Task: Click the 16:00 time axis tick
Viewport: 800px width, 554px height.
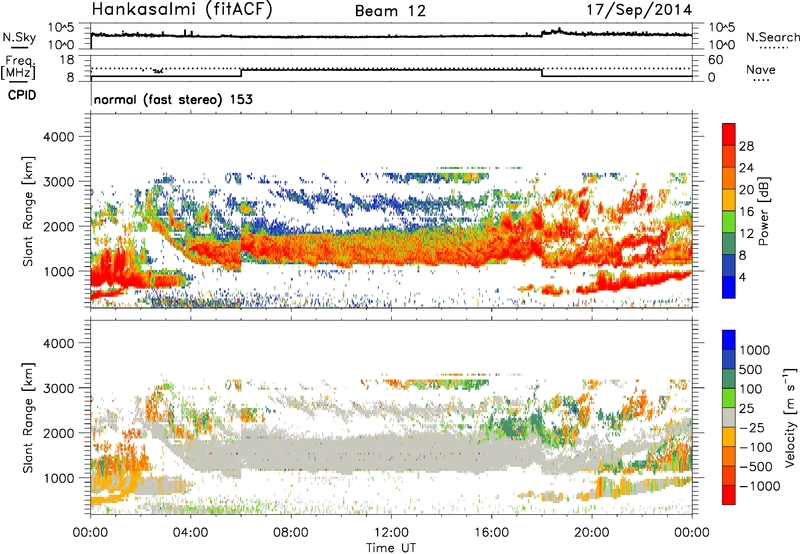Action: click(x=491, y=532)
